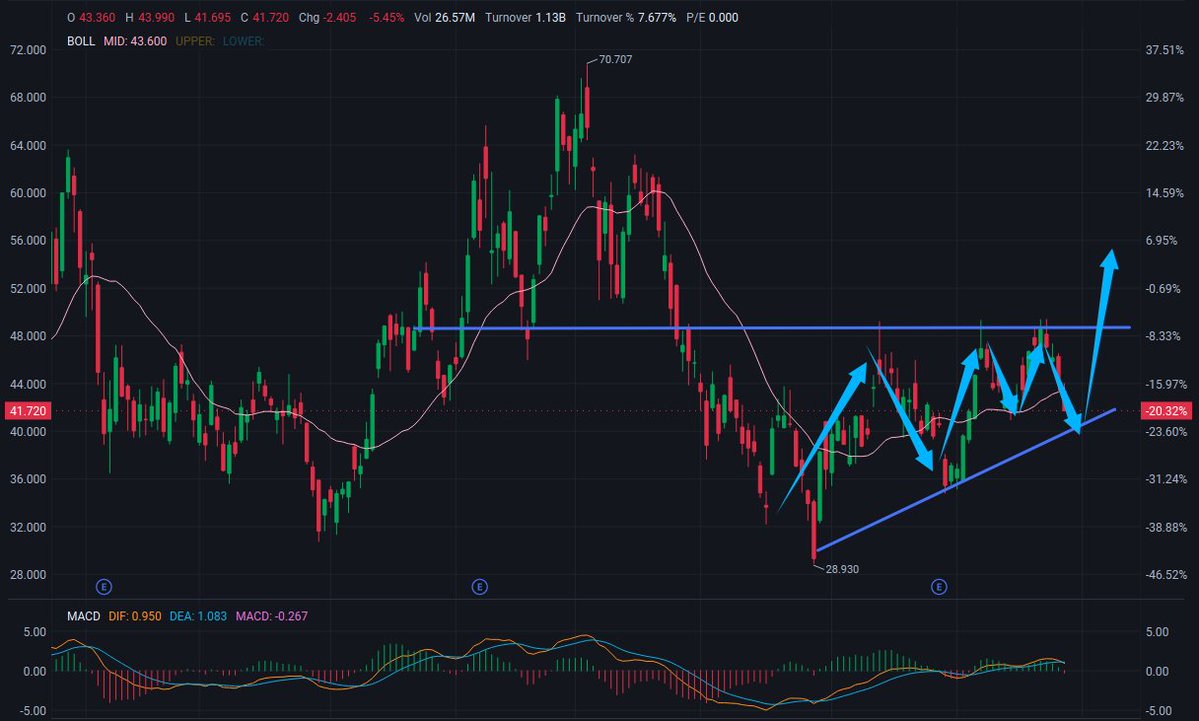Screen dimensions: 1199x721
Task: Click the Turnover 1.13B figure
Action: 525,18
